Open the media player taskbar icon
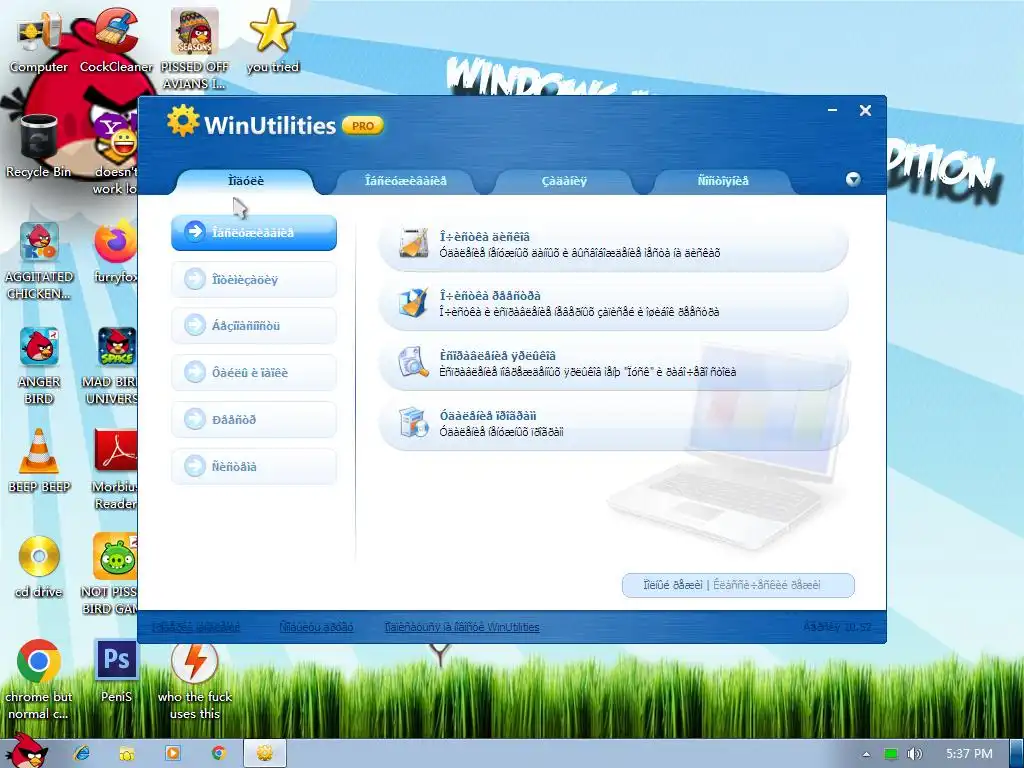1024x768 pixels. [173, 753]
